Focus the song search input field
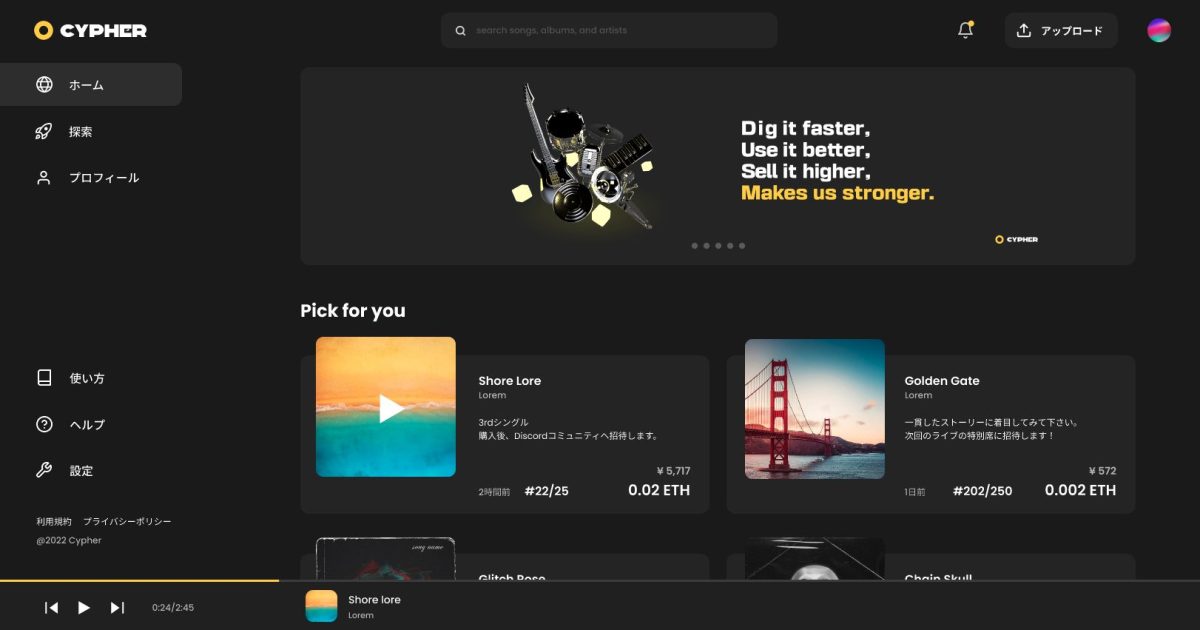1200x630 pixels. 620,31
